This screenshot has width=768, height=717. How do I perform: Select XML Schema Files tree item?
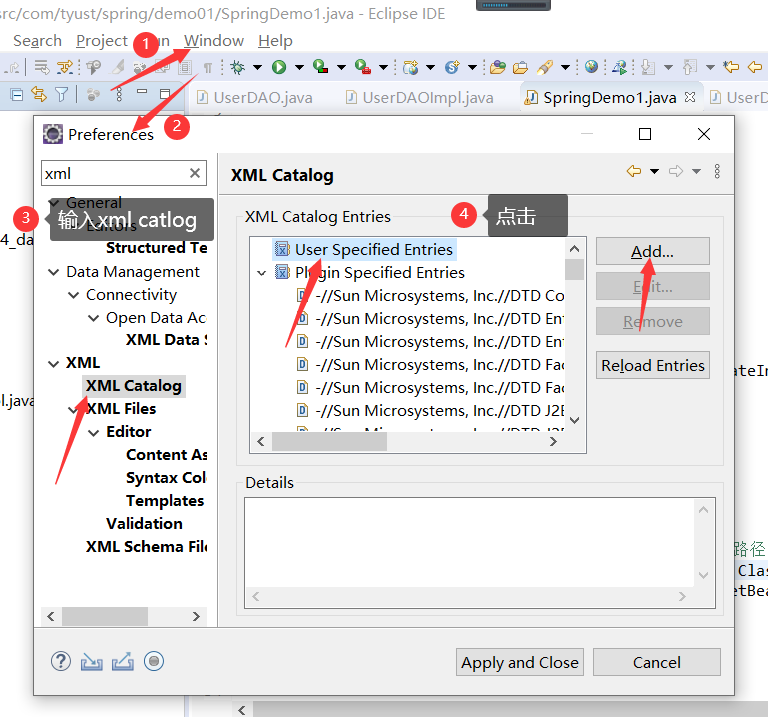click(x=146, y=547)
